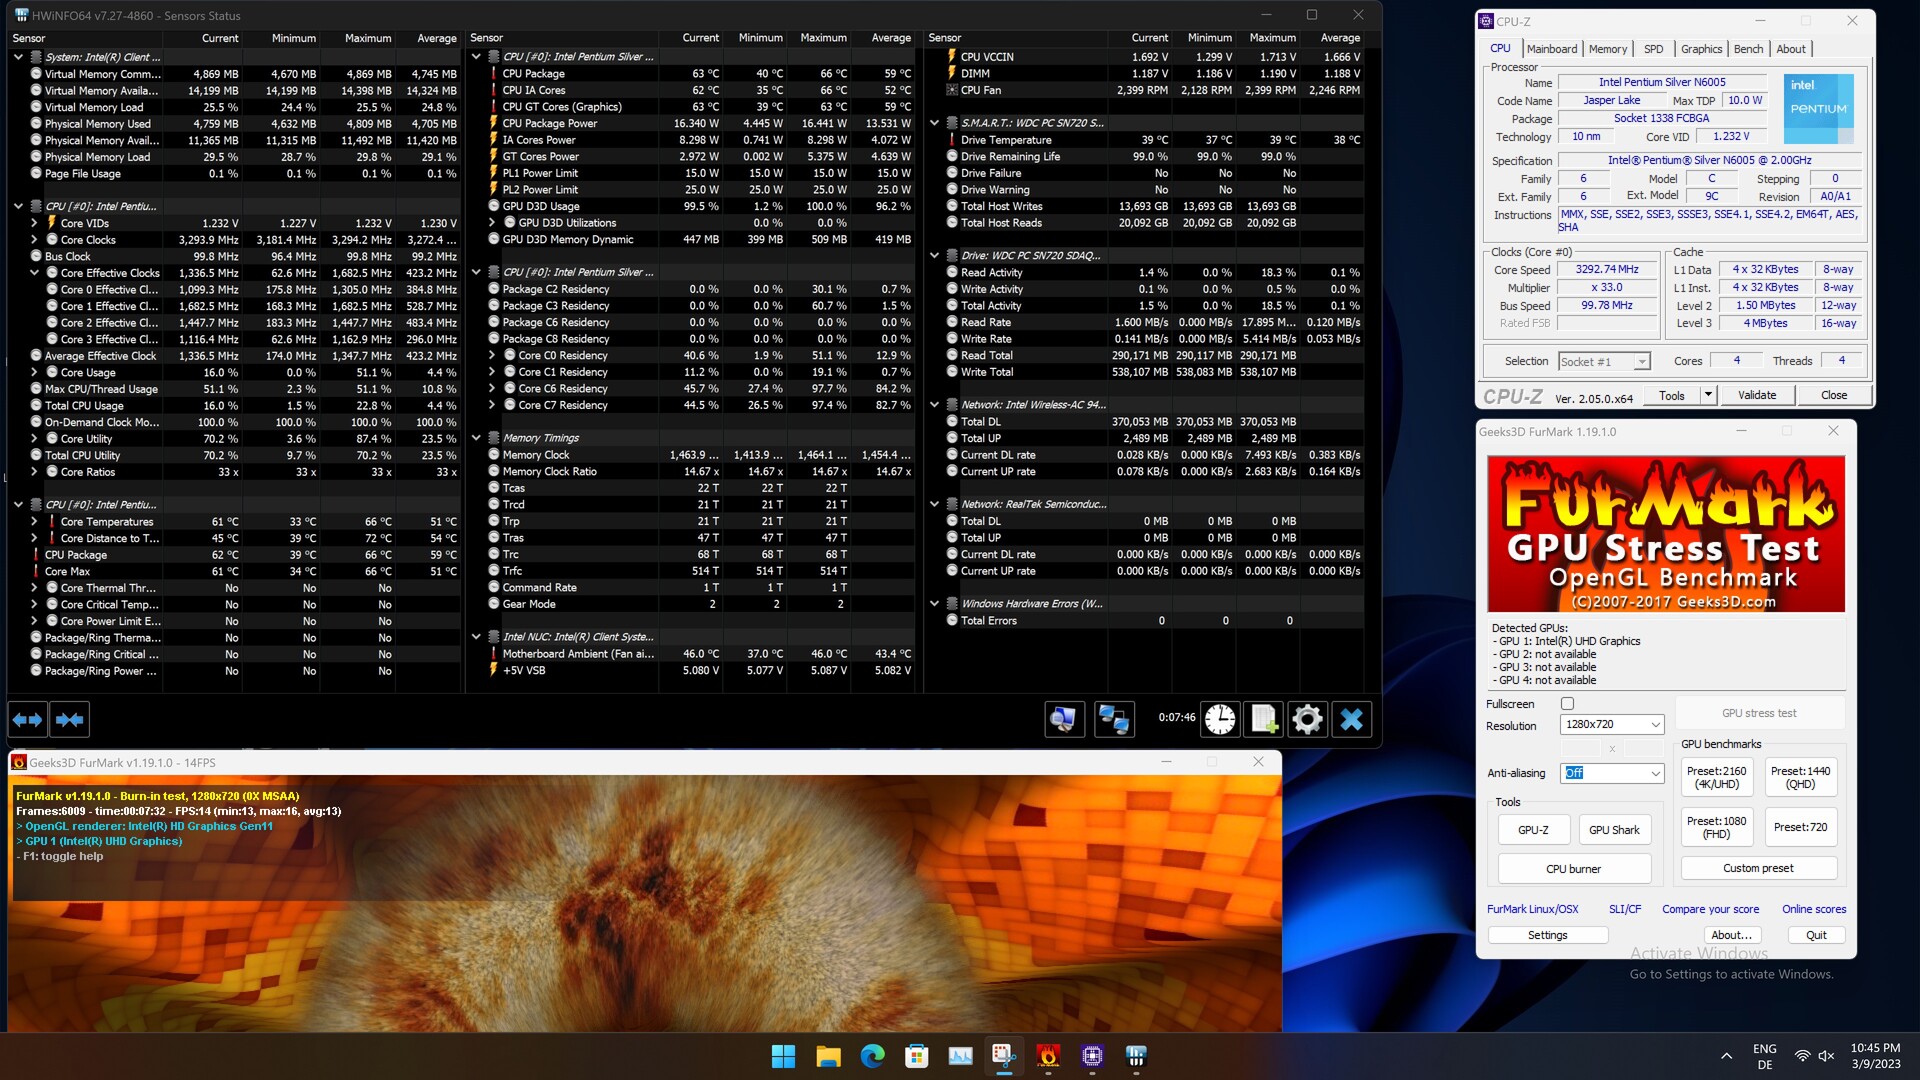Click the muted volume tray icon

[x=1826, y=1056]
